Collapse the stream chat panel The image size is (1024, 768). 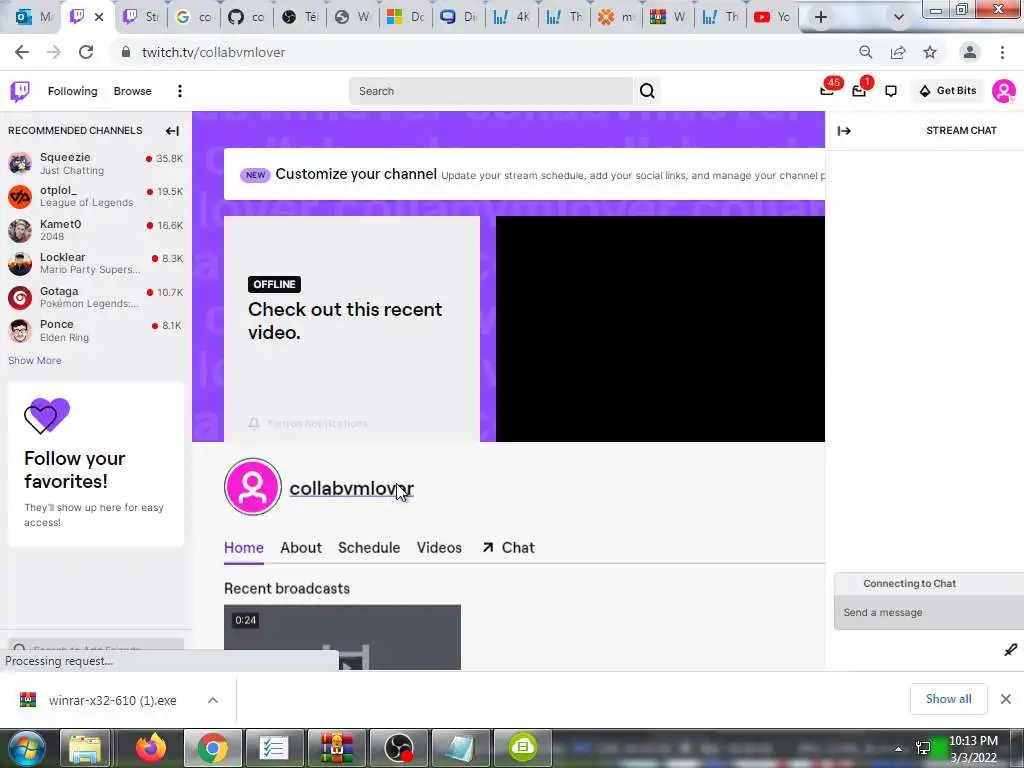[x=844, y=131]
